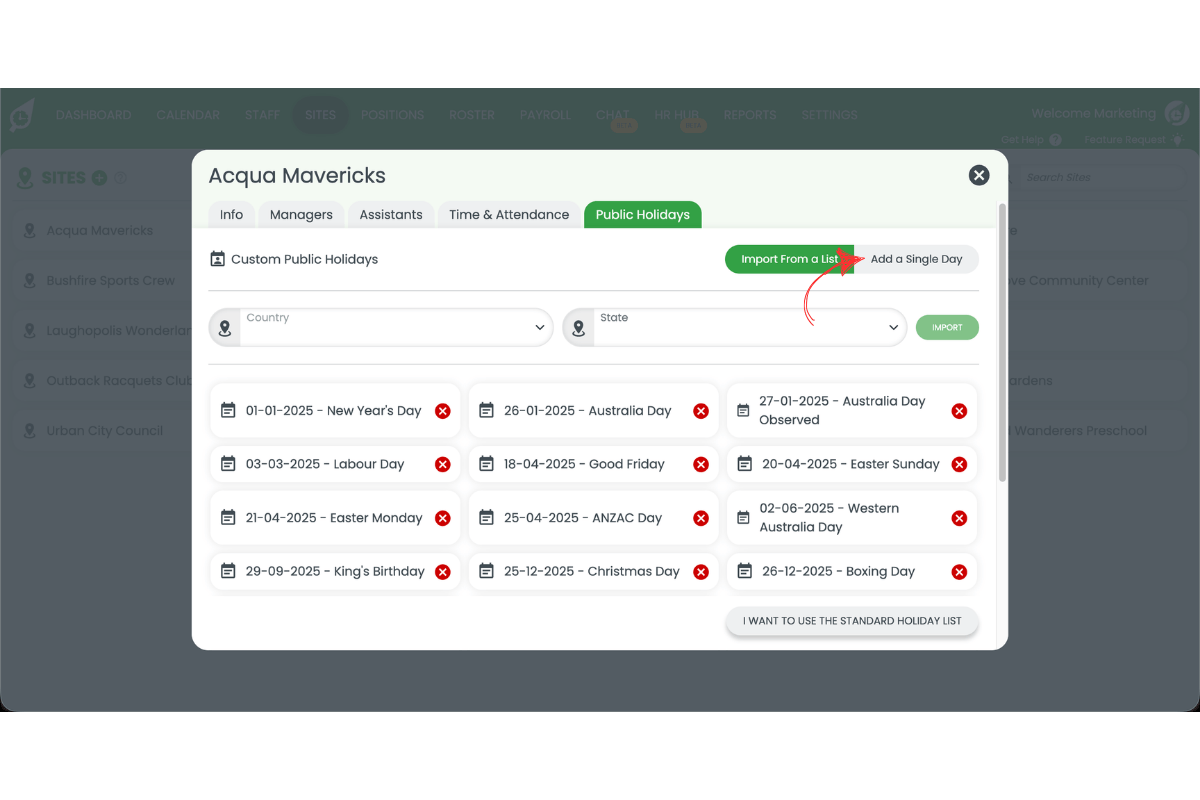
Task: Remove the New Year's Day holiday
Action: click(x=443, y=411)
